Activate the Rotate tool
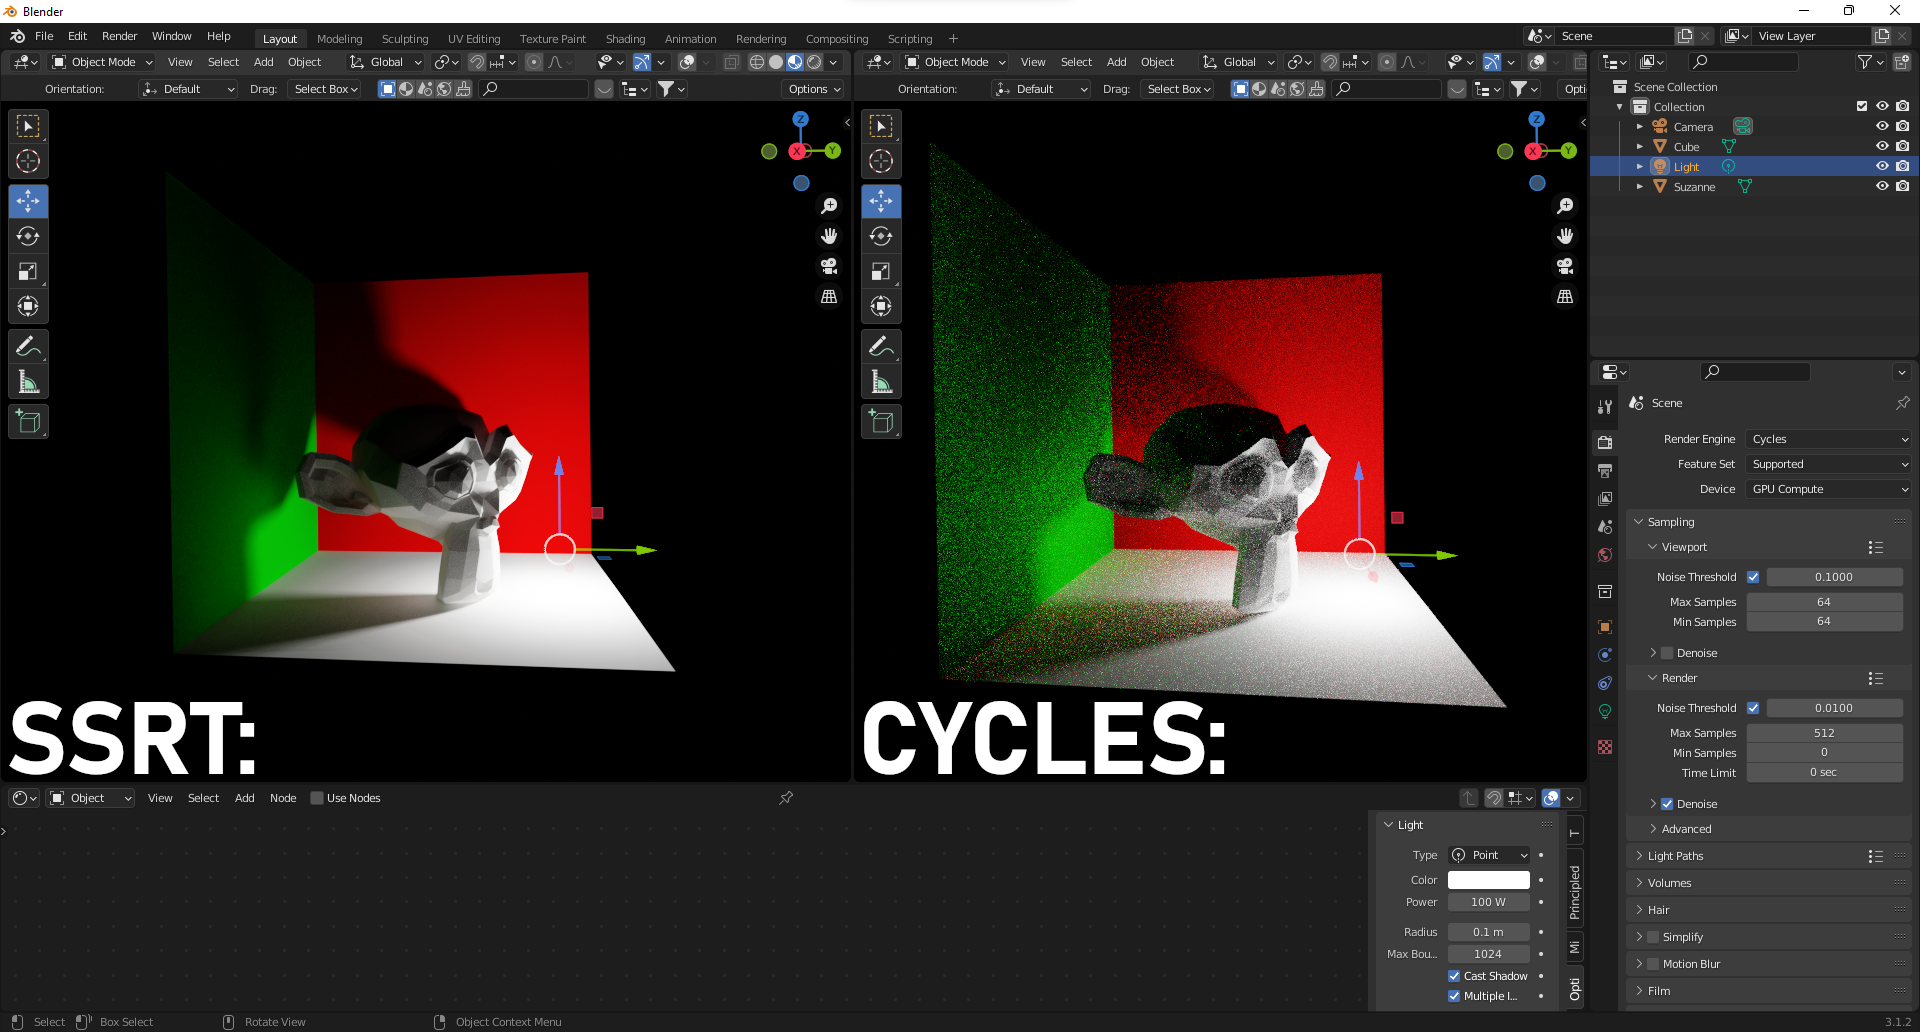Image resolution: width=1920 pixels, height=1032 pixels. point(28,236)
